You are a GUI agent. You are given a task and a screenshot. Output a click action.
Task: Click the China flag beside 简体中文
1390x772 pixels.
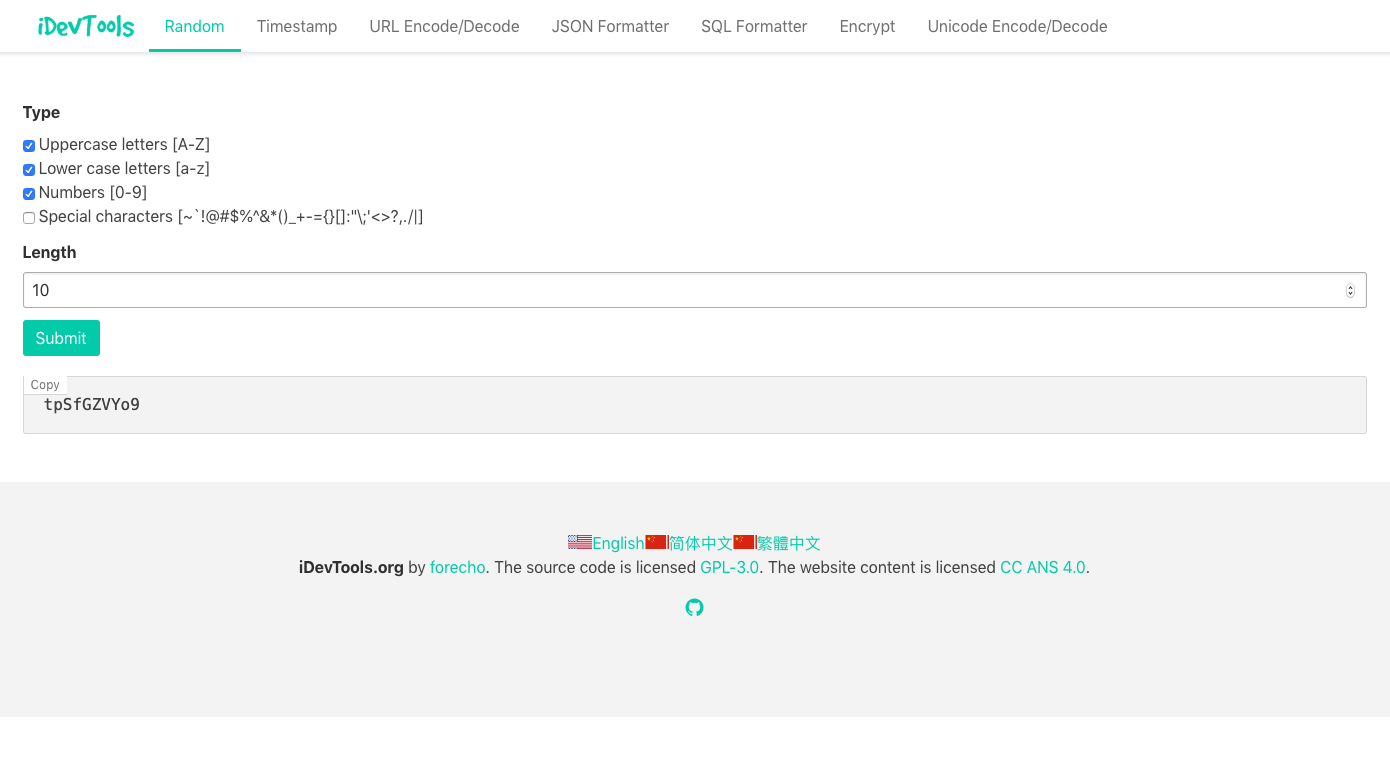pyautogui.click(x=656, y=542)
